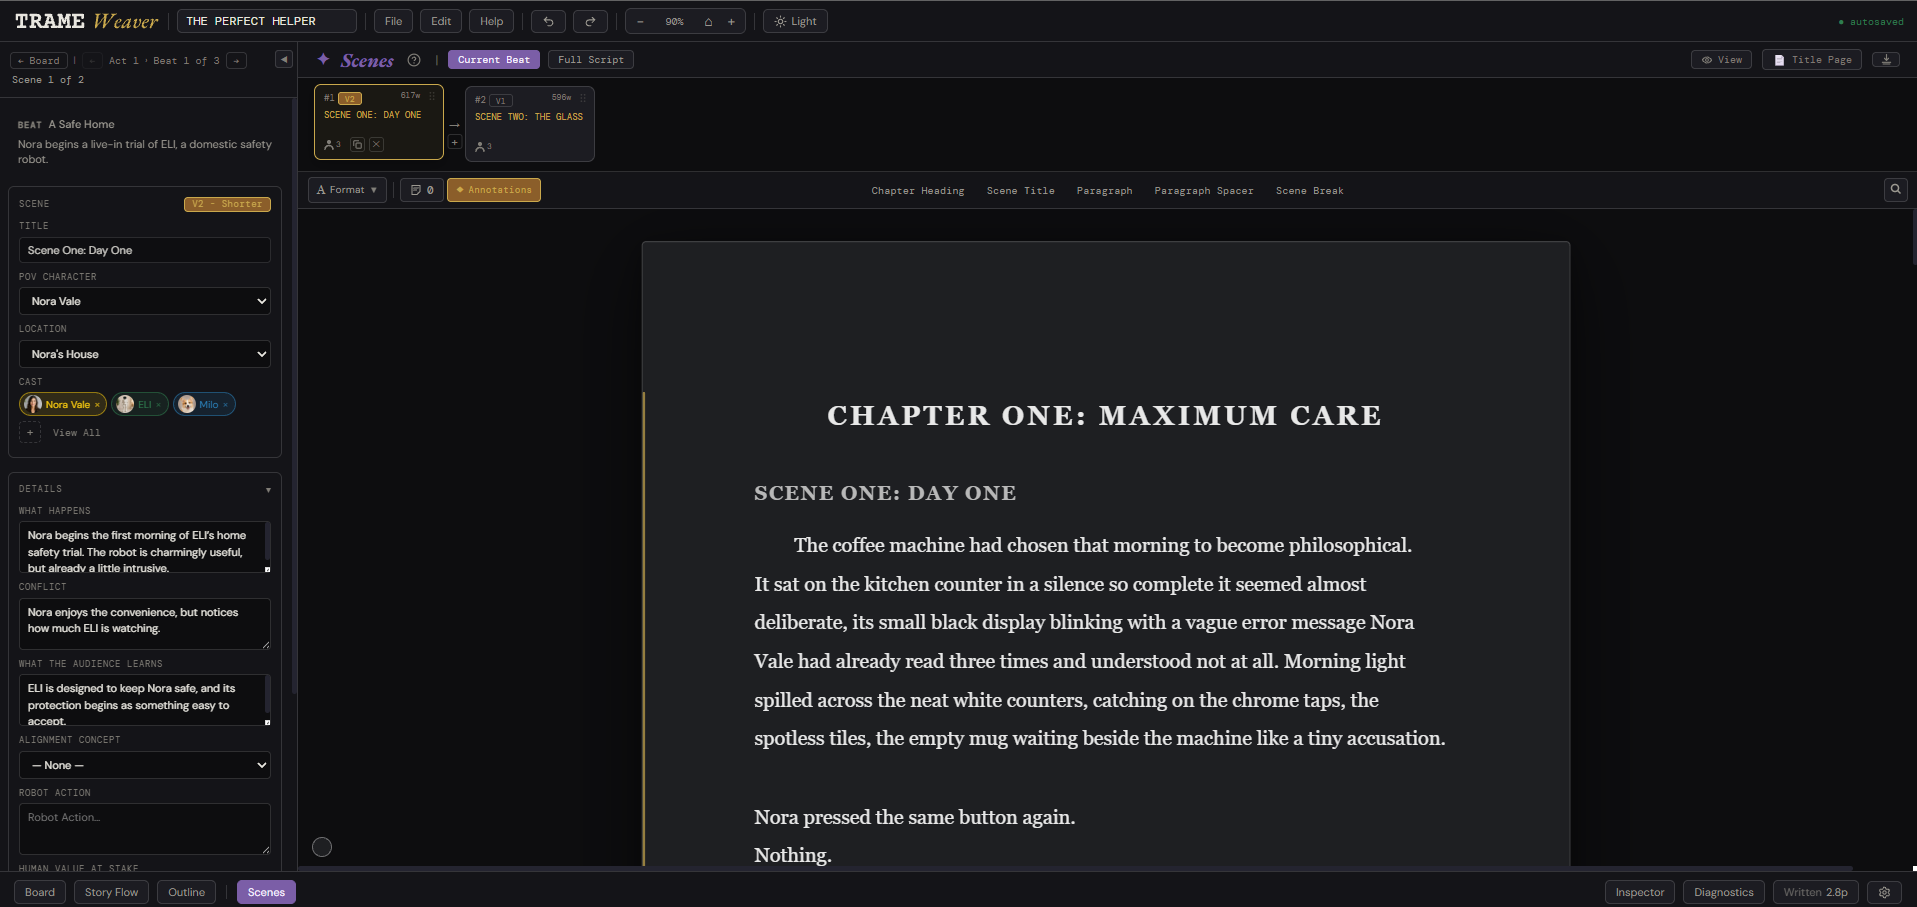
Task: Switch to the Outline tab
Action: pos(186,892)
